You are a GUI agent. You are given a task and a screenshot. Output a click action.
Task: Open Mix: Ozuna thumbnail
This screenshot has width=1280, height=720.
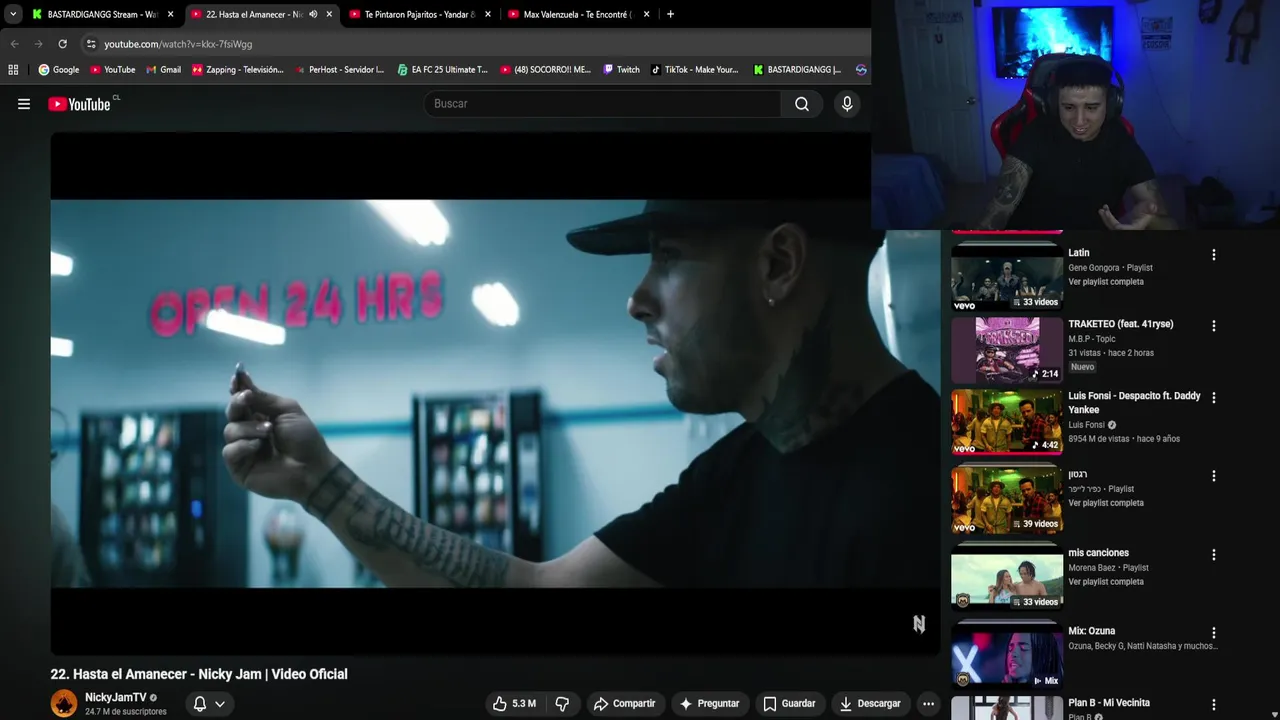coord(1007,656)
